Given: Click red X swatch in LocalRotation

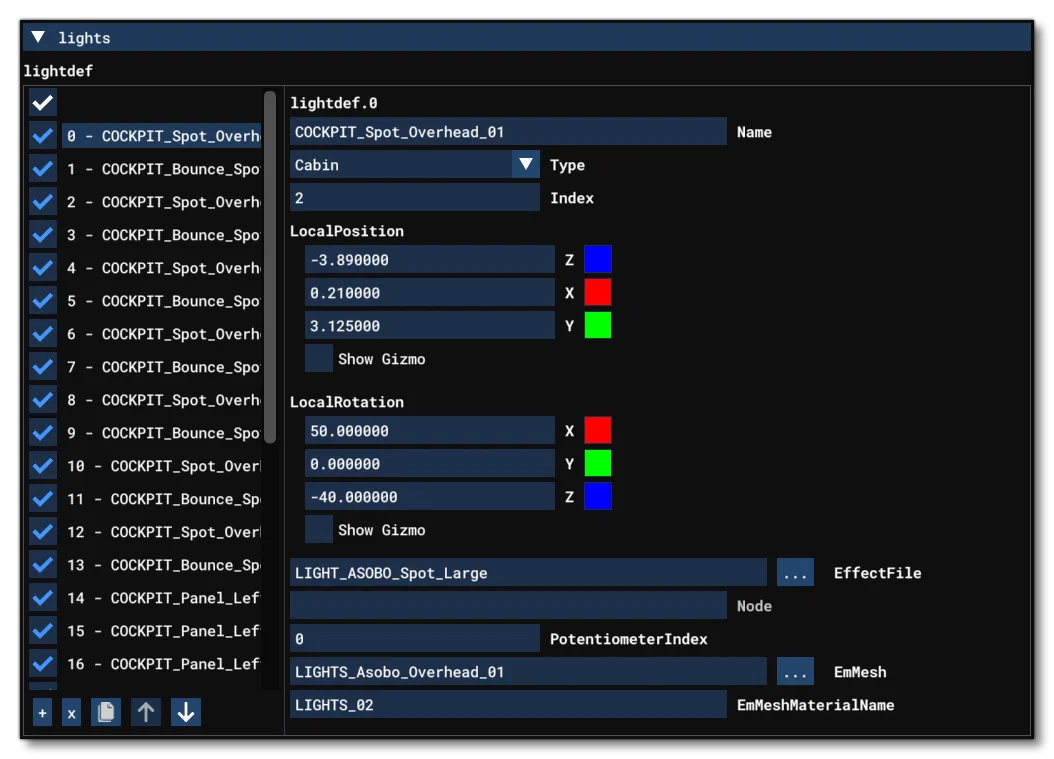Looking at the screenshot, I should click(x=598, y=430).
